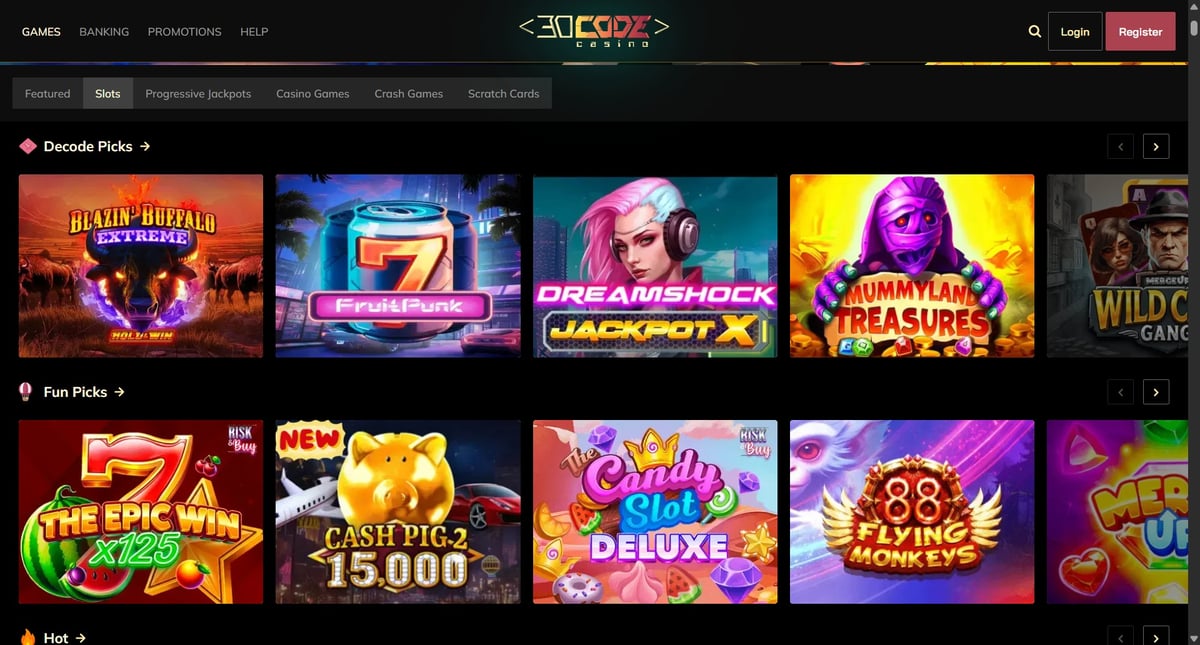Advance Decode Picks carousel with right arrow
This screenshot has height=645, width=1200.
click(x=1156, y=146)
